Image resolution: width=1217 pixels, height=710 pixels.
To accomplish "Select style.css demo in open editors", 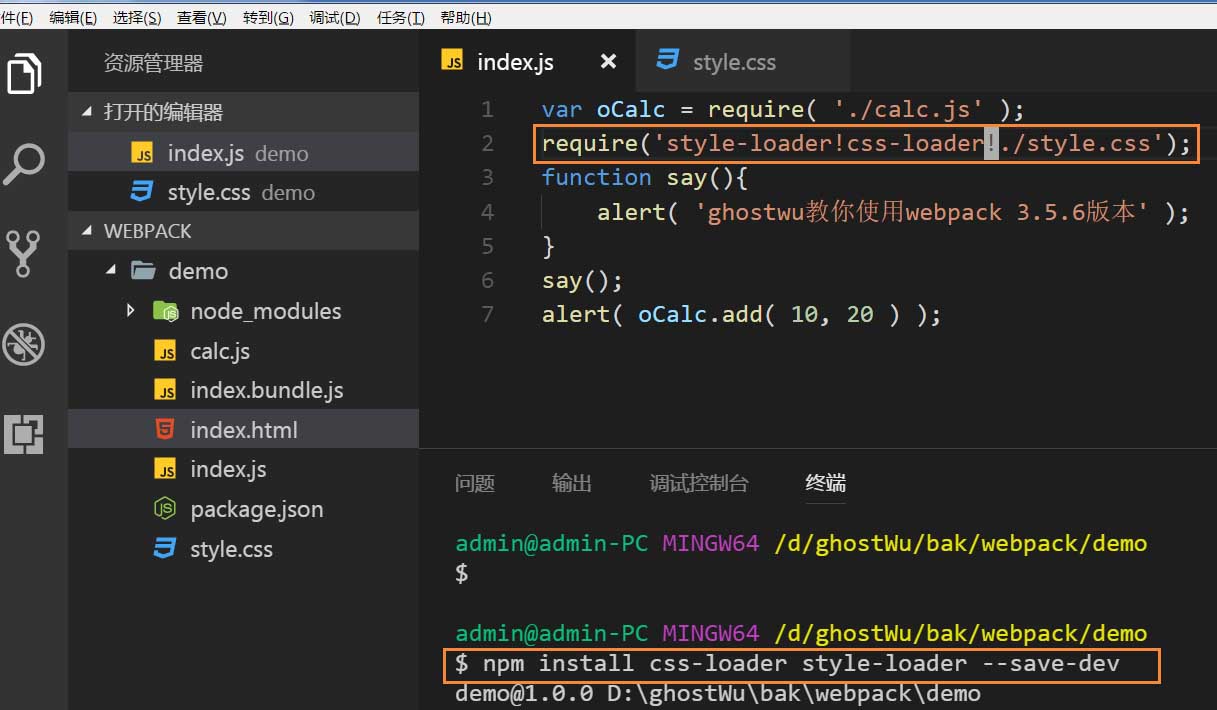I will coord(243,192).
